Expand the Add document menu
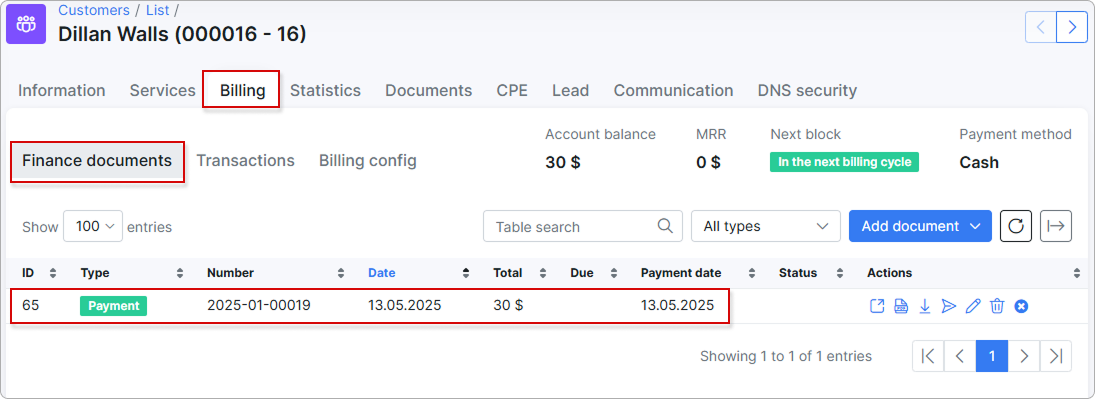1095x399 pixels. (920, 226)
